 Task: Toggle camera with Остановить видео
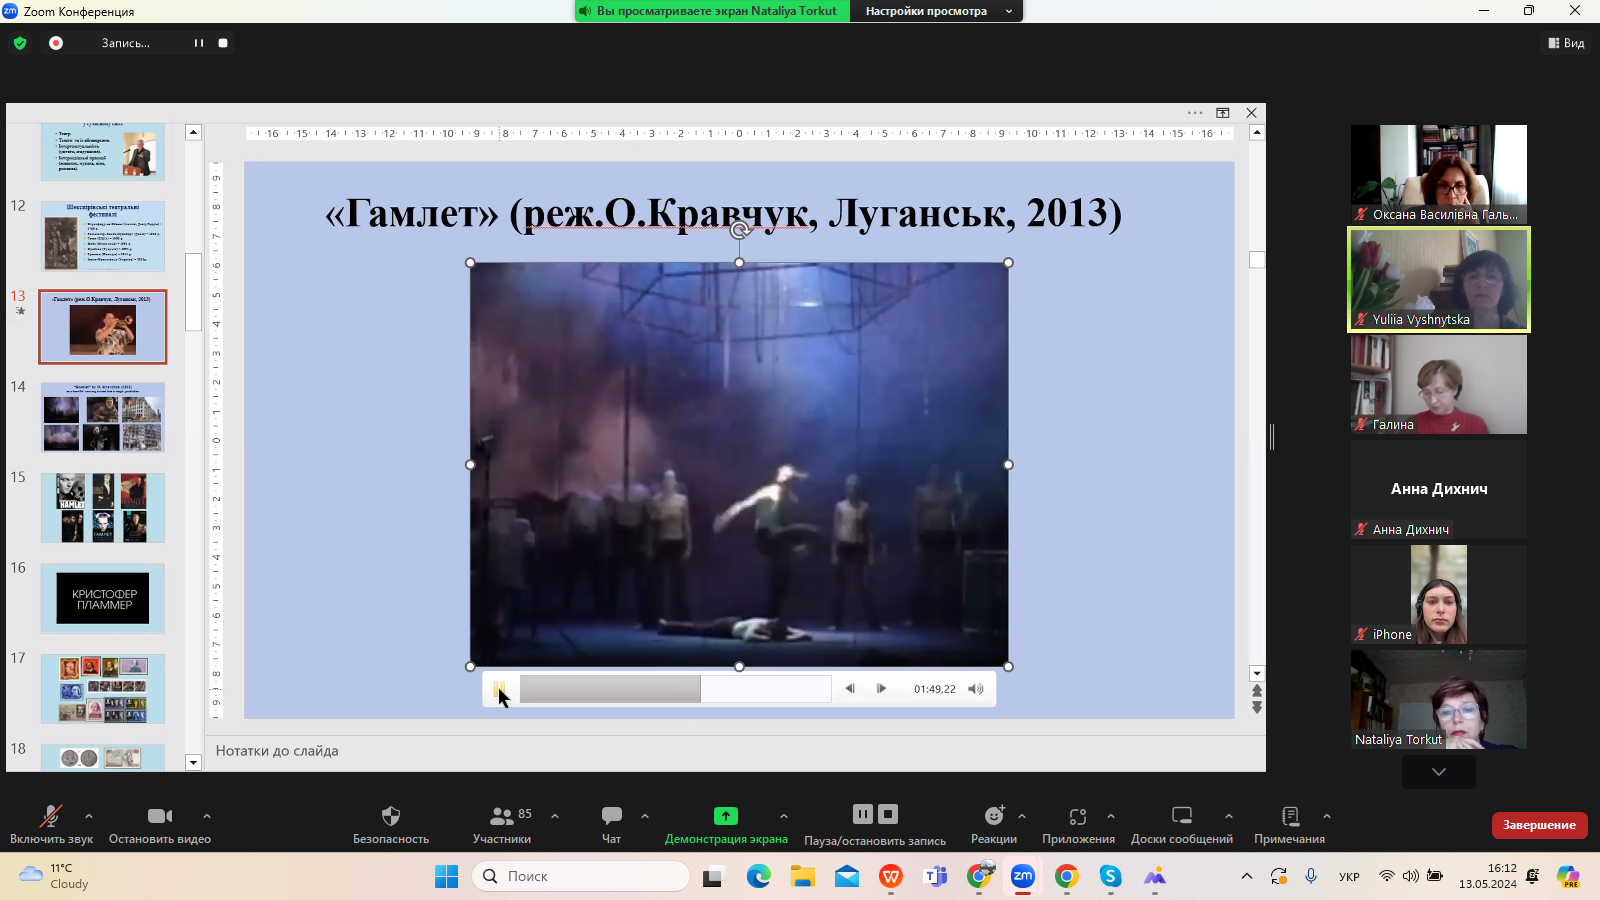(159, 816)
